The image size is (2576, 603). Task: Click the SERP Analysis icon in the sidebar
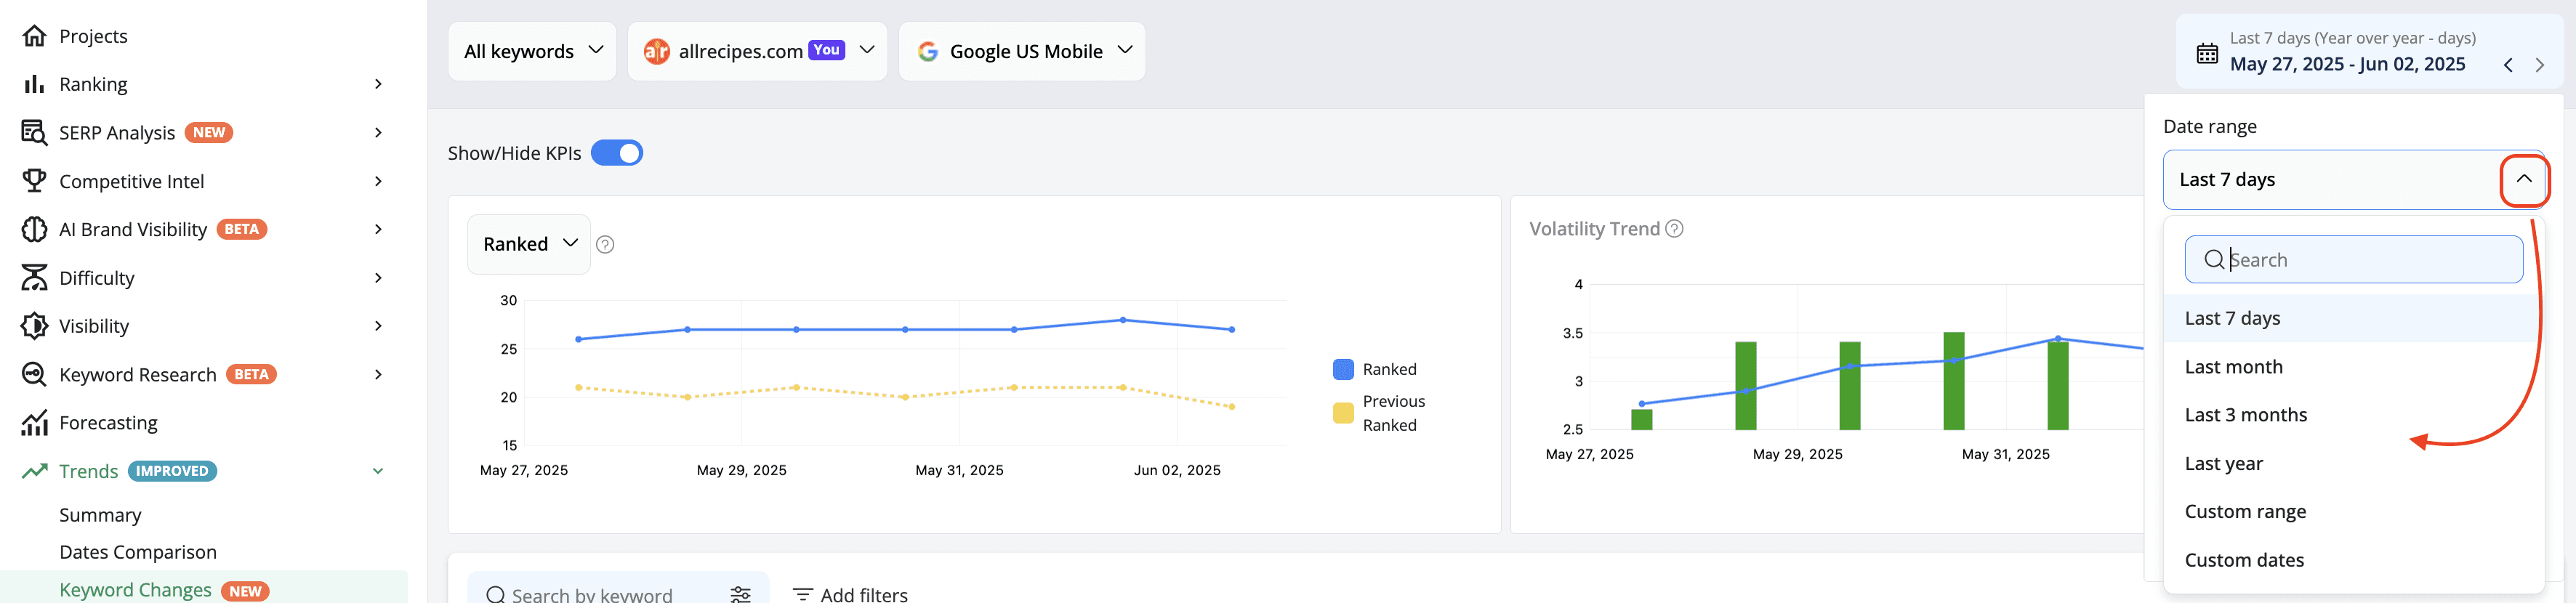click(x=34, y=133)
